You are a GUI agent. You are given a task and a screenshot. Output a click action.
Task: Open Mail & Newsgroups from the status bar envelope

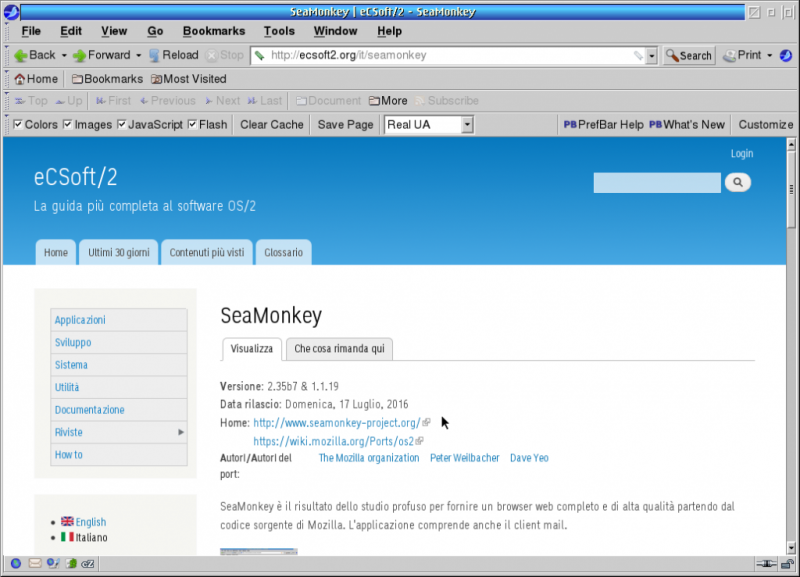pos(35,564)
